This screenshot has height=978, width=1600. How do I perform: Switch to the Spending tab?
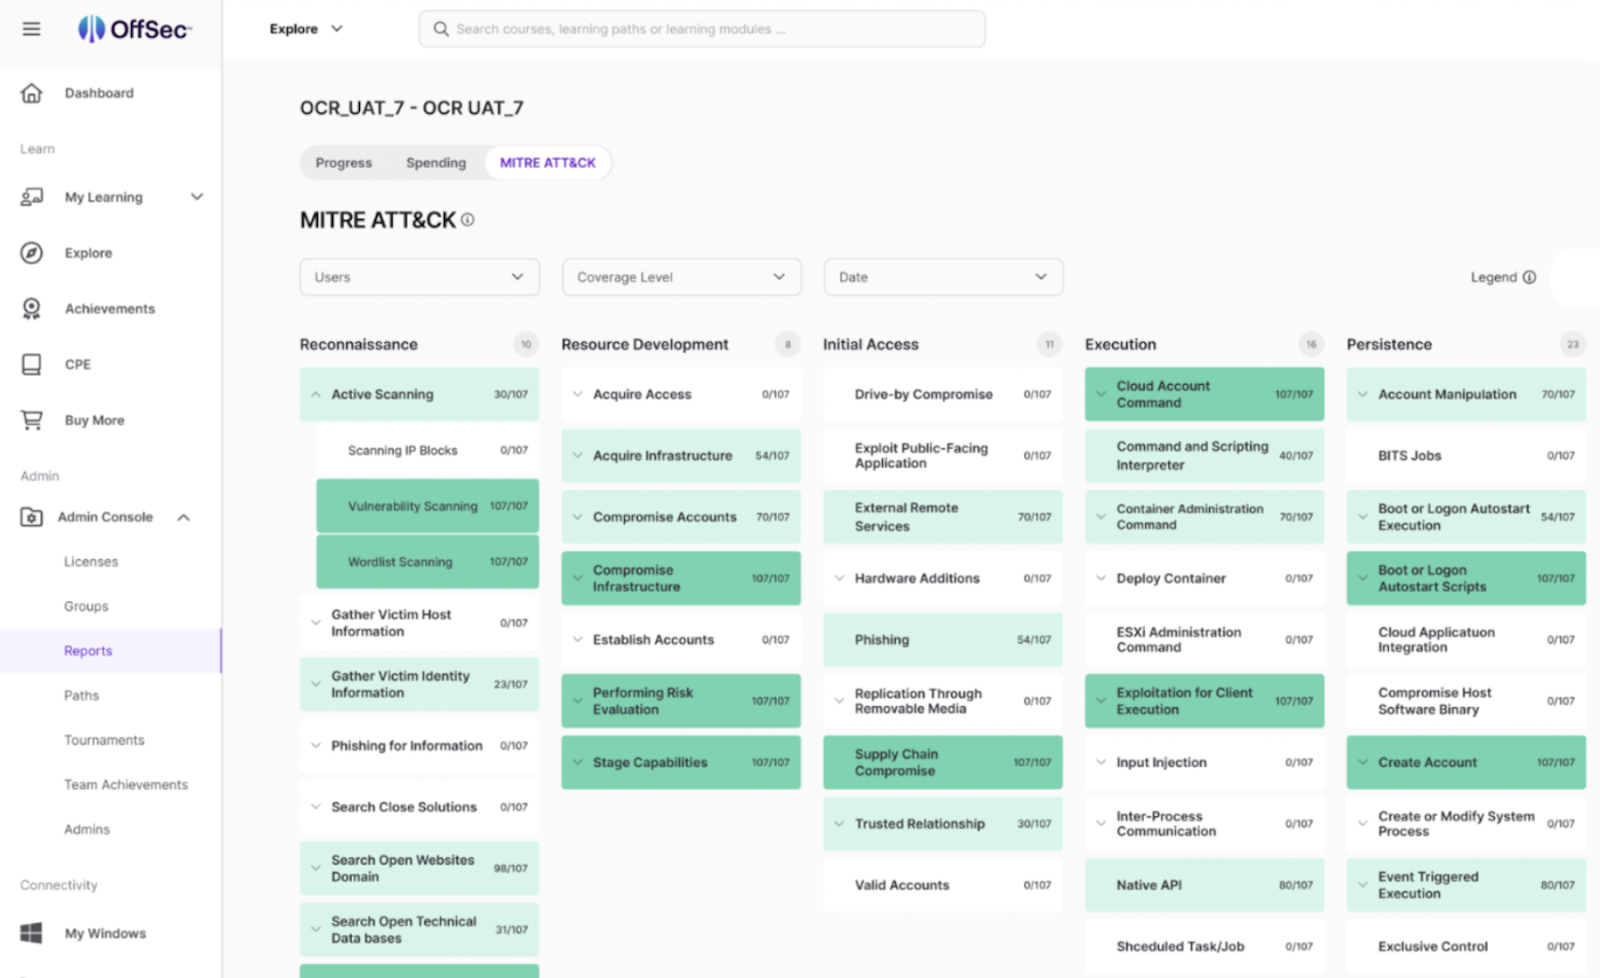pyautogui.click(x=436, y=162)
